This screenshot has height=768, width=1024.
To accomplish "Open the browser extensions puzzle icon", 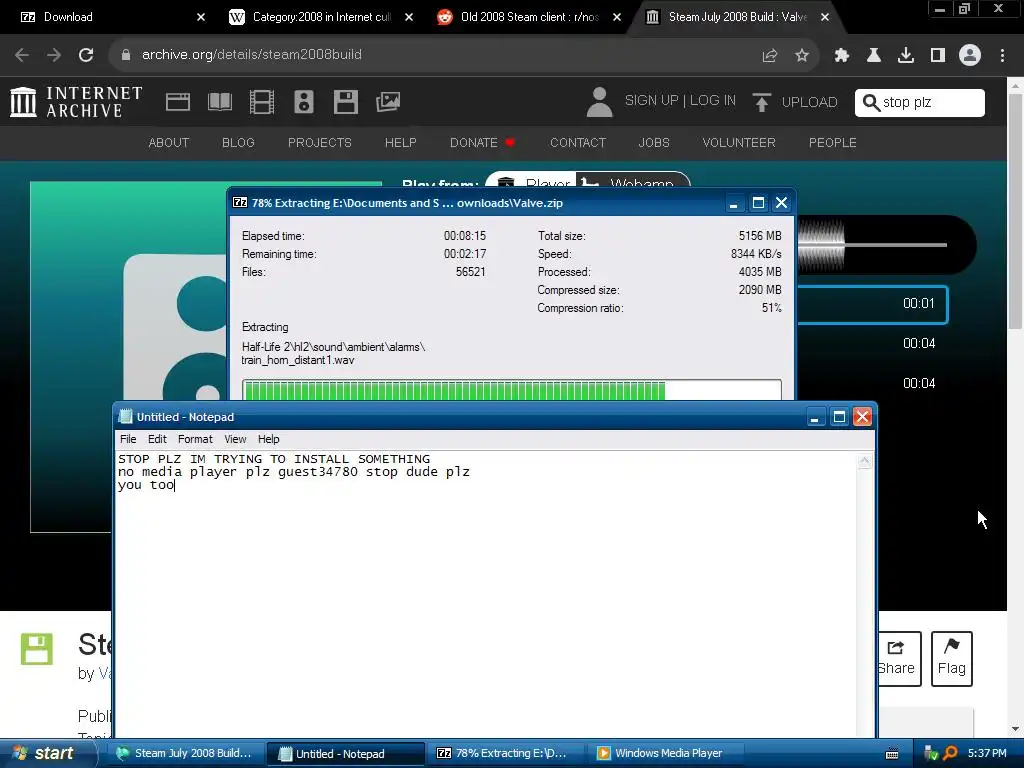I will 842,56.
